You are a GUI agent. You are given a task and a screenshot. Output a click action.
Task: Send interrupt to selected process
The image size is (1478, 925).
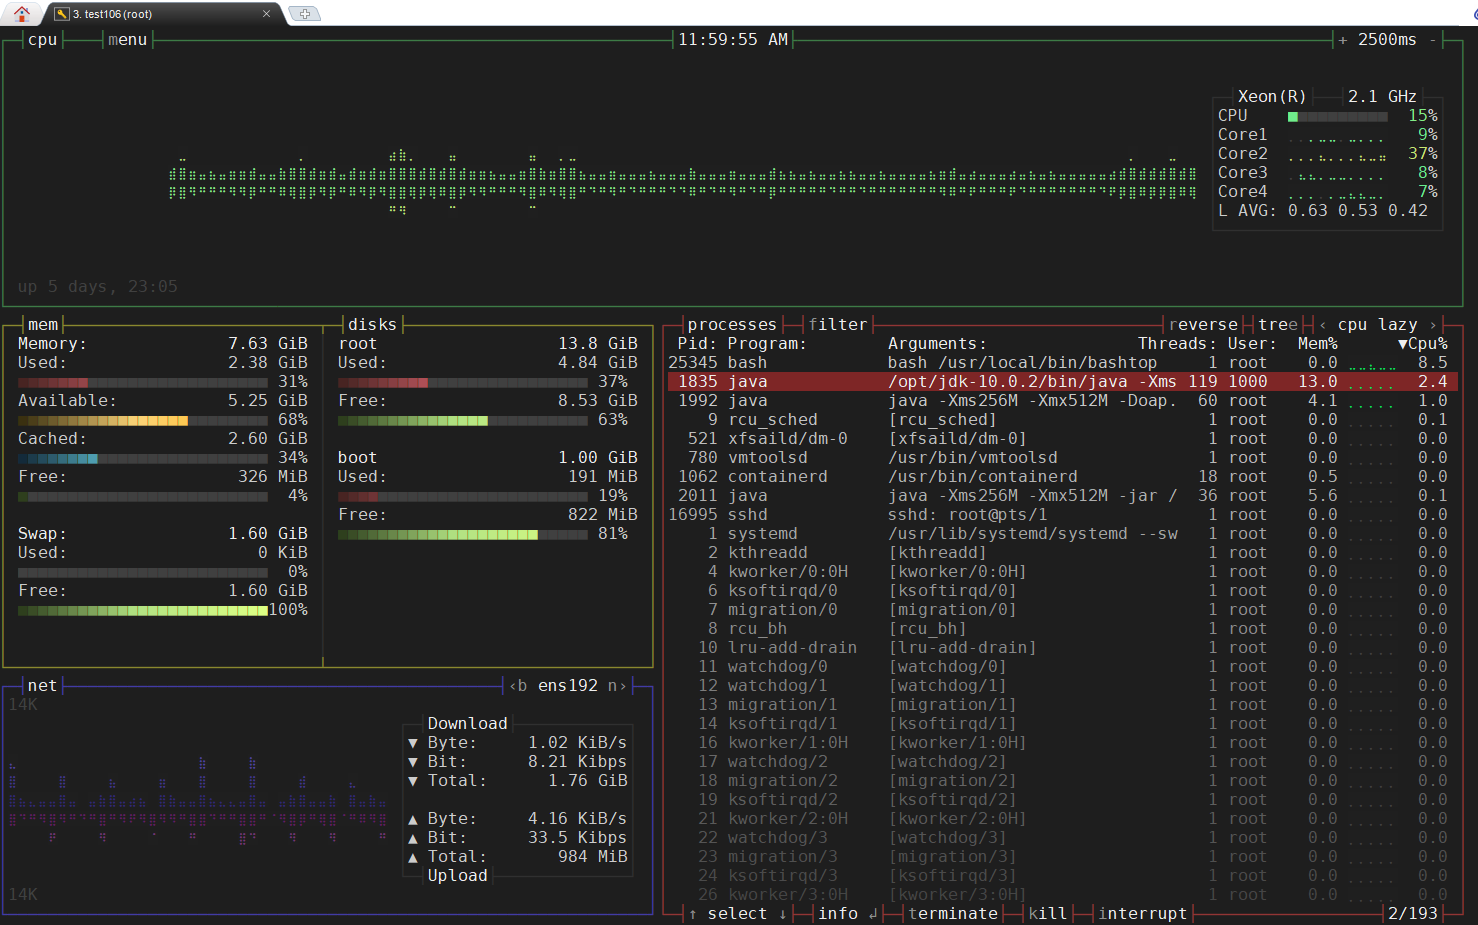[1143, 914]
